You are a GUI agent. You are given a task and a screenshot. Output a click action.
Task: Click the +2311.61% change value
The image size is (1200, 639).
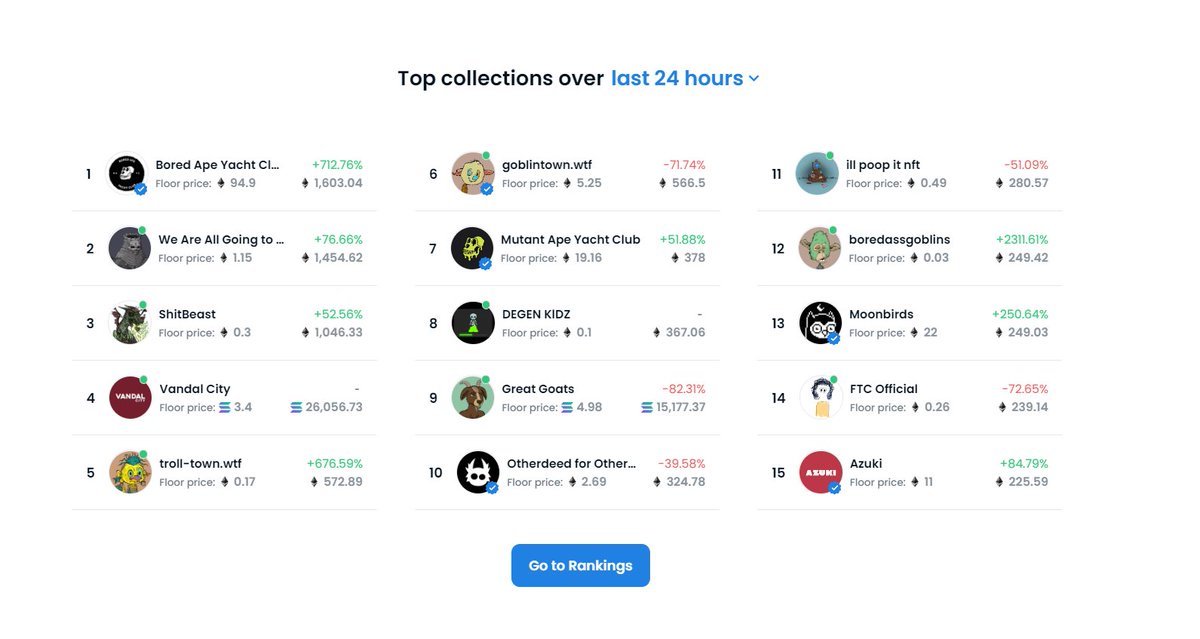coord(1022,240)
